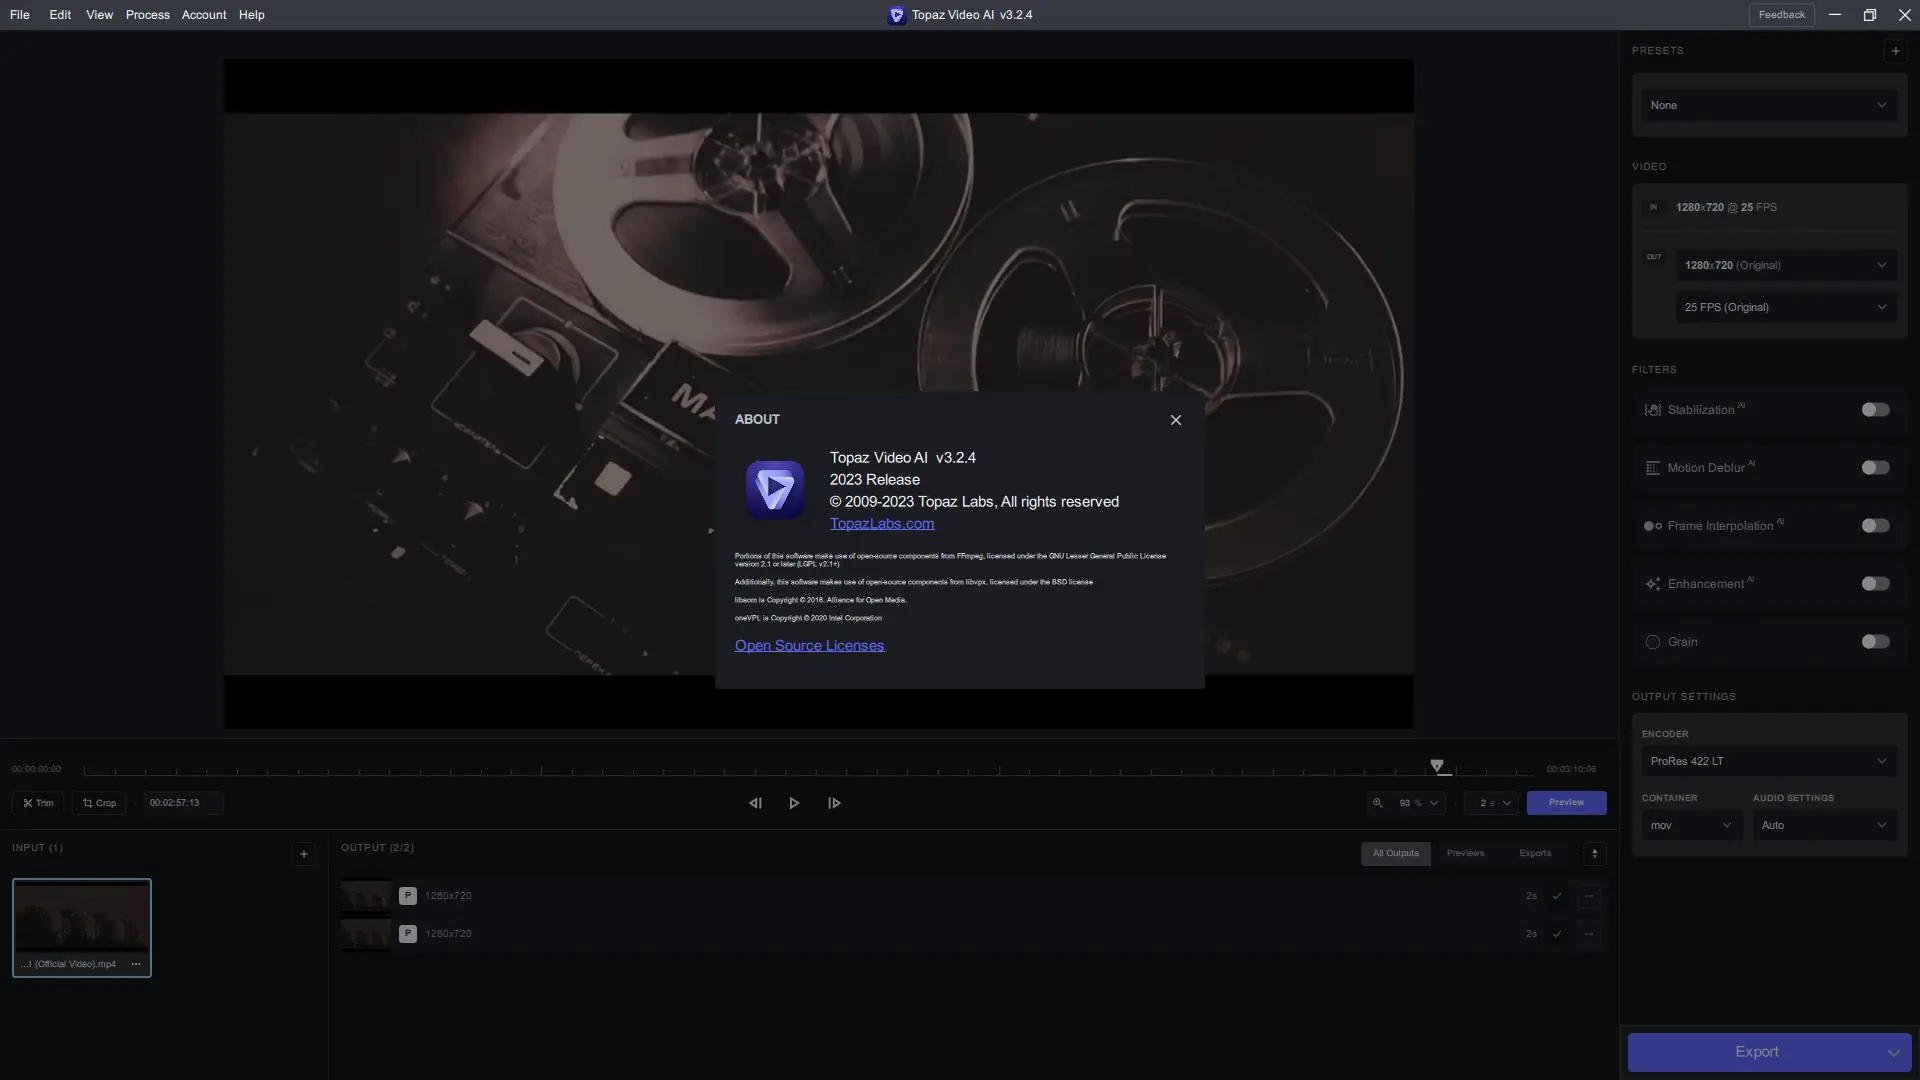Screen dimensions: 1920x1080
Task: Click the previous frame step button
Action: click(x=755, y=803)
